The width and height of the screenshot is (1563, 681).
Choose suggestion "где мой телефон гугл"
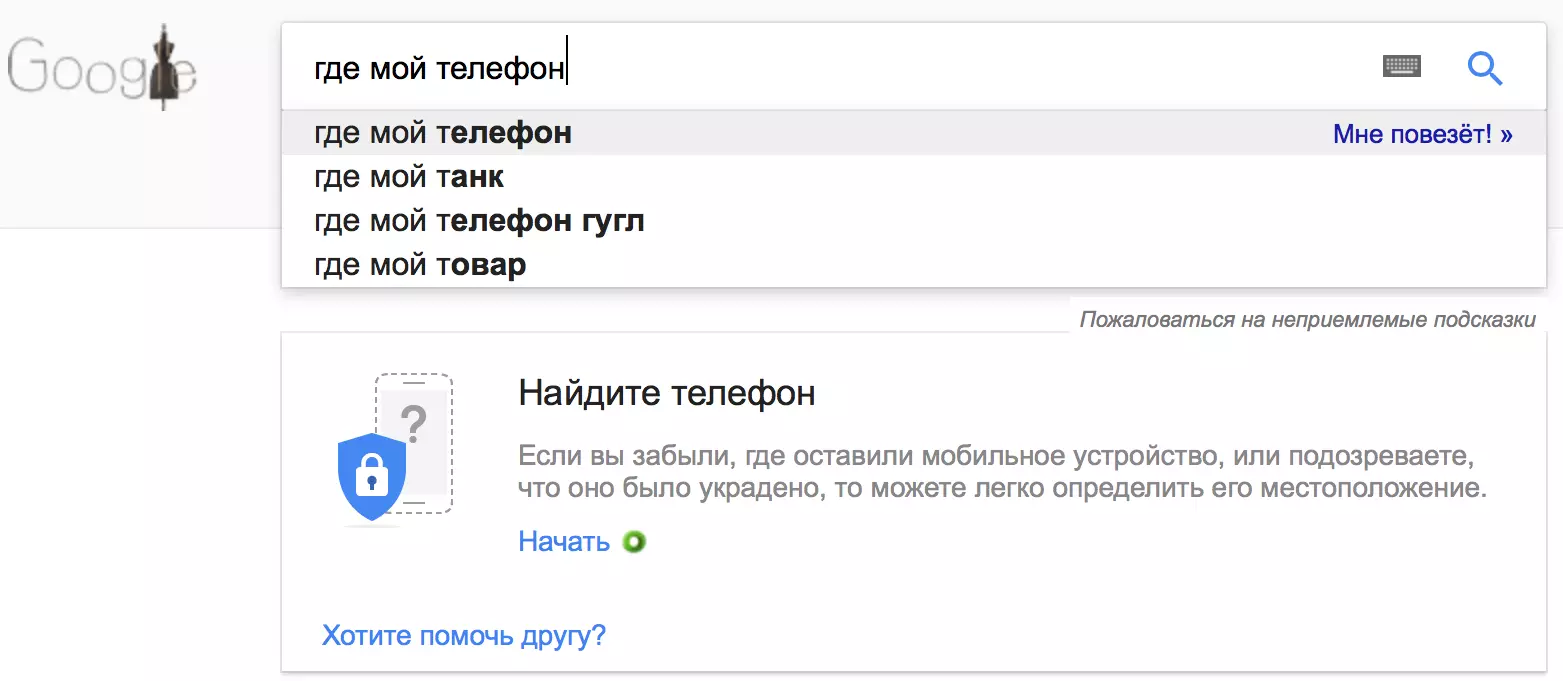[914, 221]
